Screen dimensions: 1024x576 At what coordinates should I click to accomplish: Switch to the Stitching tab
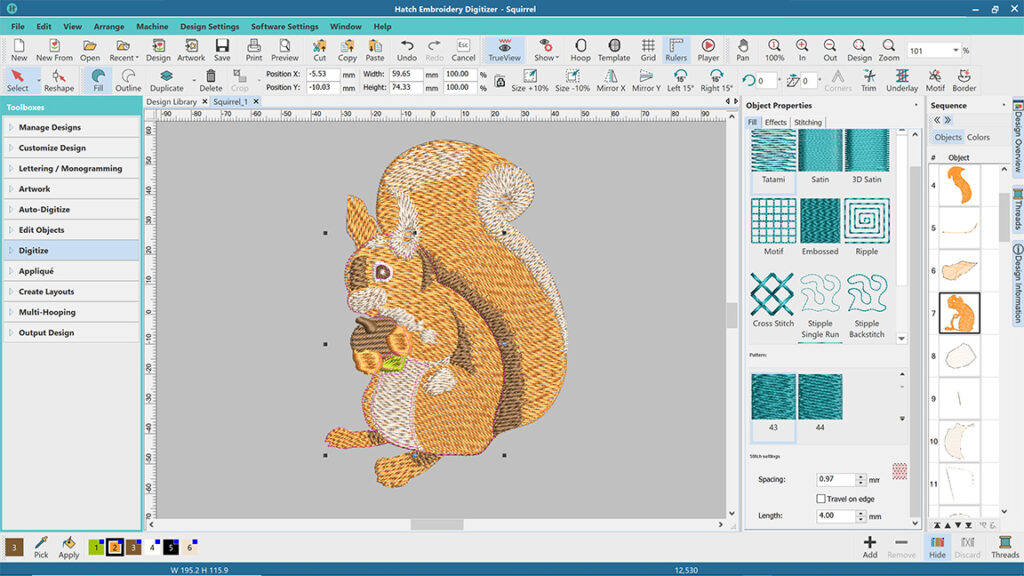[808, 123]
